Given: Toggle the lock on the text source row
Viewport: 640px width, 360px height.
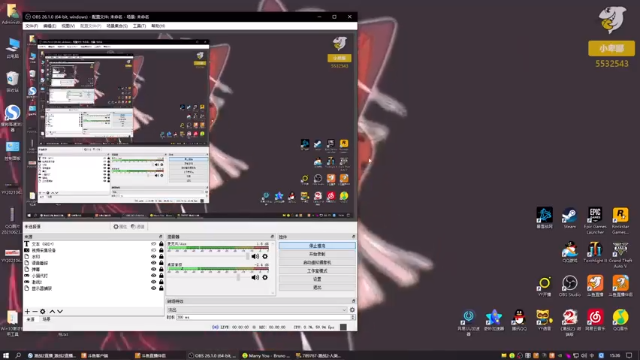Looking at the screenshot, I should pyautogui.click(x=161, y=244).
